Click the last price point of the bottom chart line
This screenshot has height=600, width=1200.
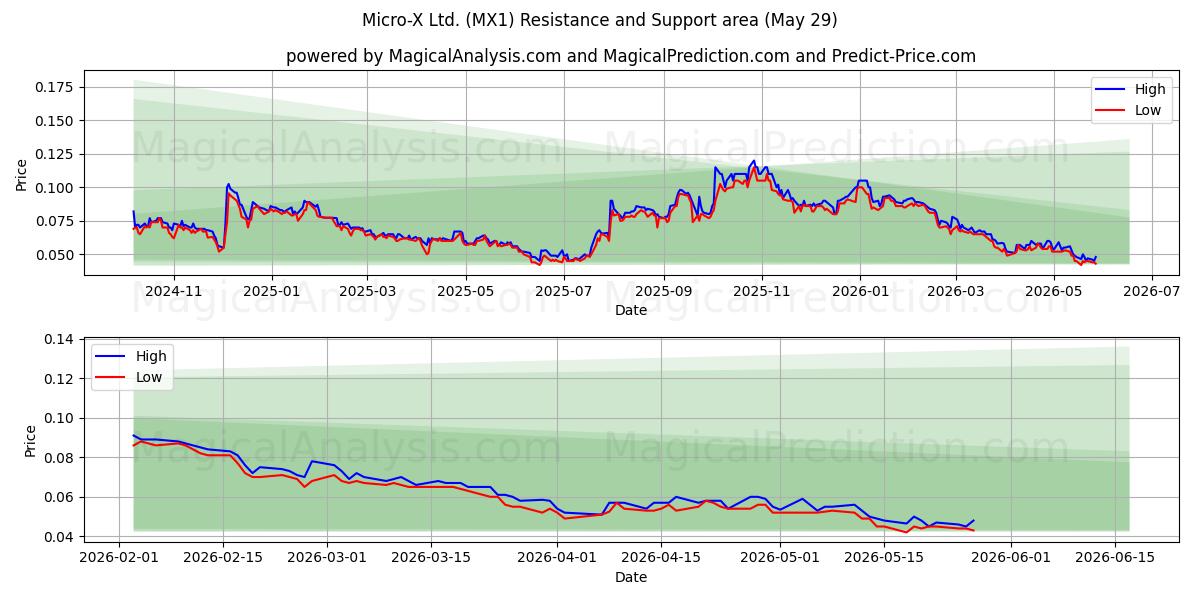tap(973, 521)
